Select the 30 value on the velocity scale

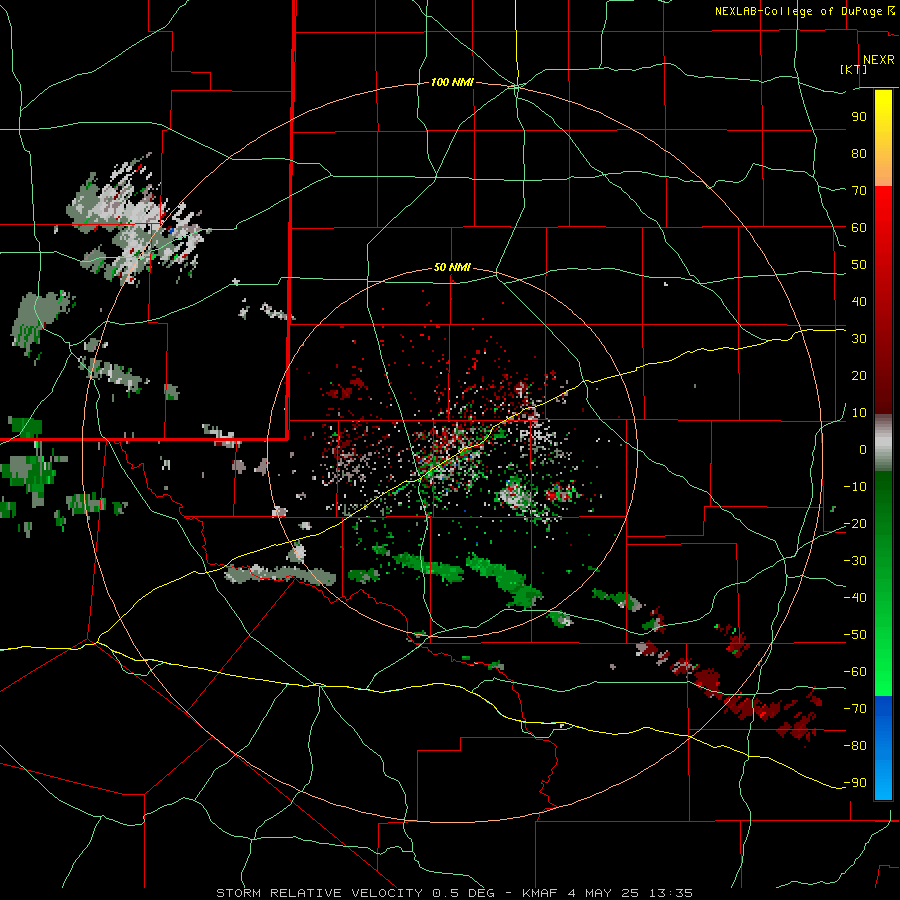[x=859, y=339]
